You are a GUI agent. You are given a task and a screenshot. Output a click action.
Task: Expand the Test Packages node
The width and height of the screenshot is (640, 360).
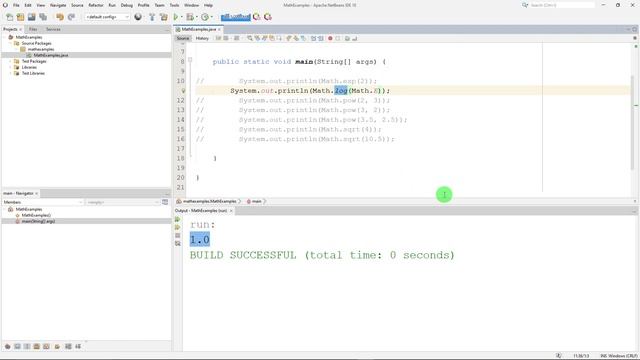click(x=11, y=61)
